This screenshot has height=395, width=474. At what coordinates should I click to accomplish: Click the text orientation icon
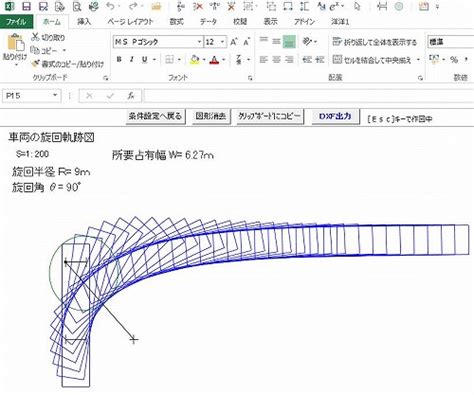(307, 41)
